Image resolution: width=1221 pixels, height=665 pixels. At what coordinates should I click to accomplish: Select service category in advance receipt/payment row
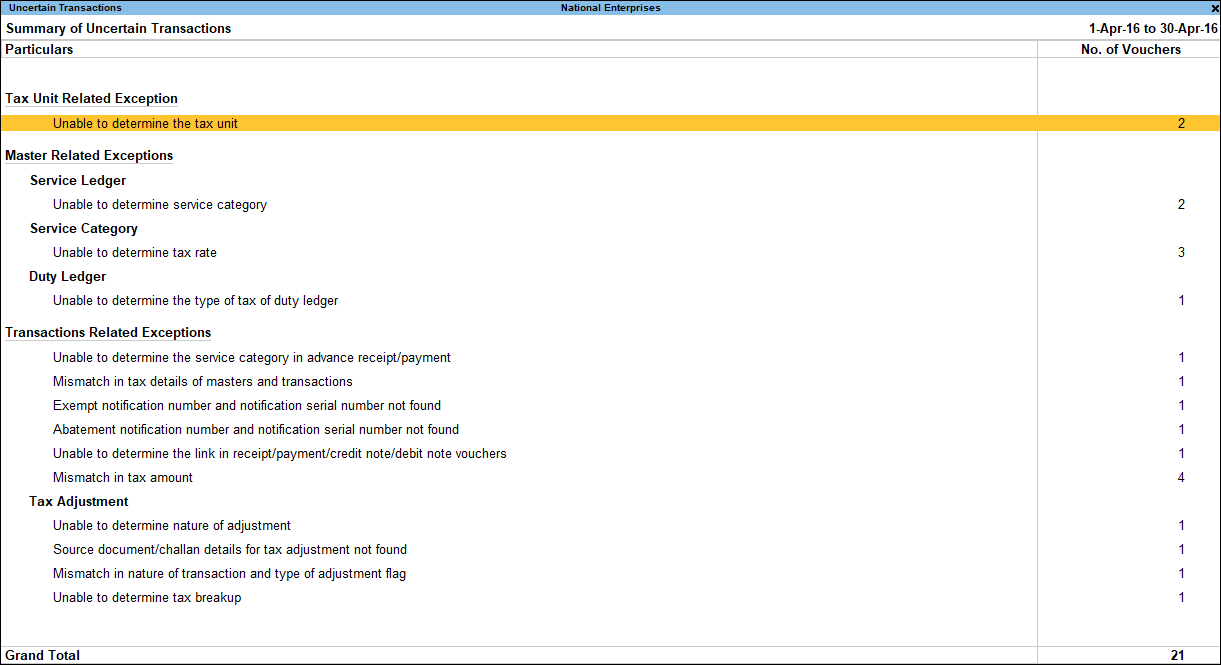610,358
